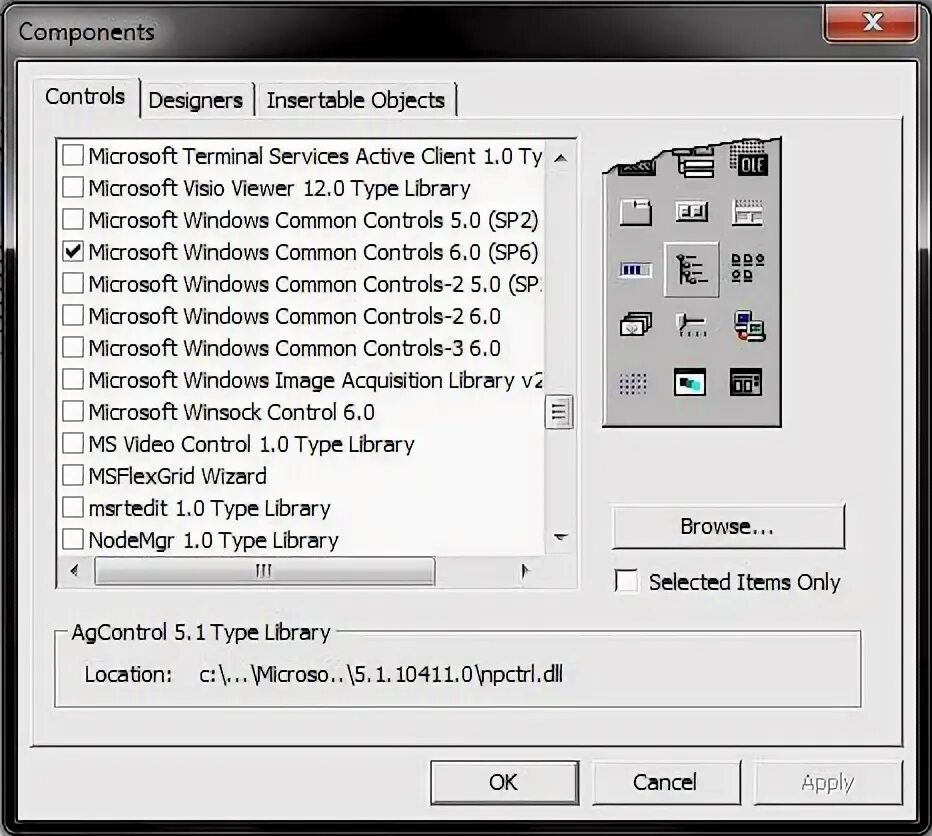The image size is (932, 836).
Task: Check Microsoft Visio Viewer 12.0 checkbox
Action: tap(73, 188)
